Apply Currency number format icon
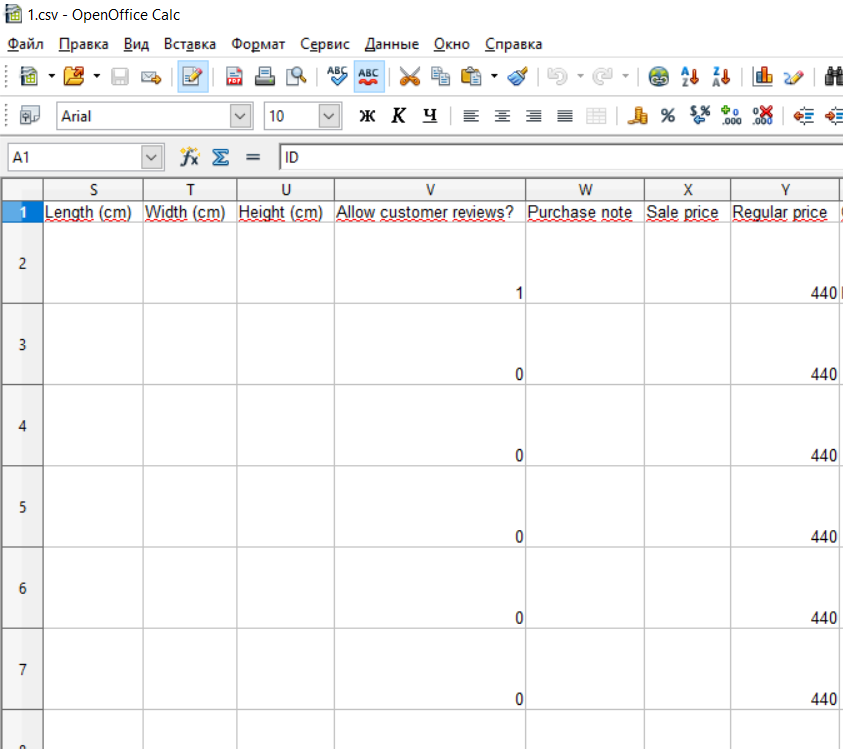 [x=638, y=116]
